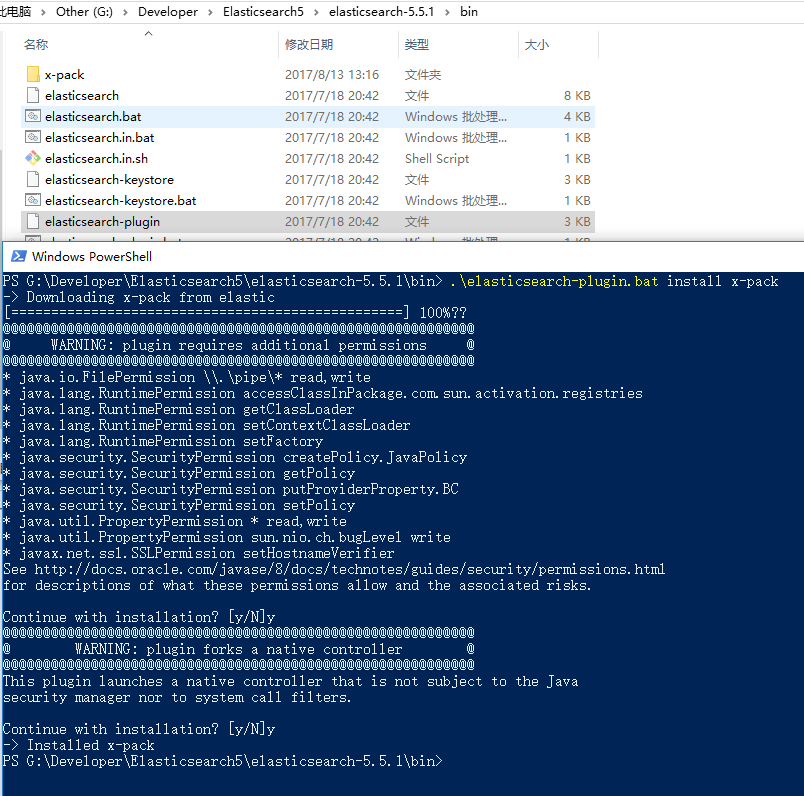Click the 4 KB size cell
The height and width of the screenshot is (796, 804).
click(x=577, y=117)
